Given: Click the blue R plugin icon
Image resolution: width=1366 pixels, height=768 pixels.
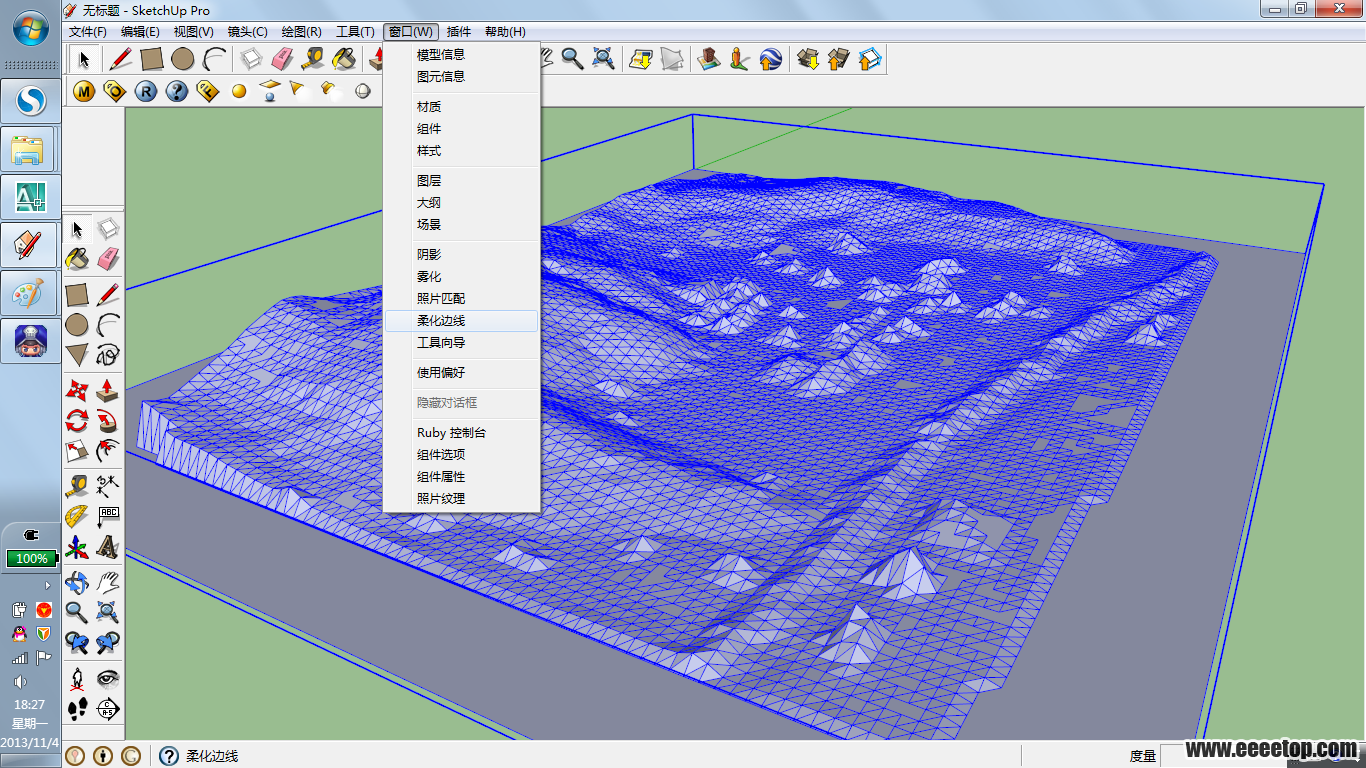Looking at the screenshot, I should [x=146, y=92].
